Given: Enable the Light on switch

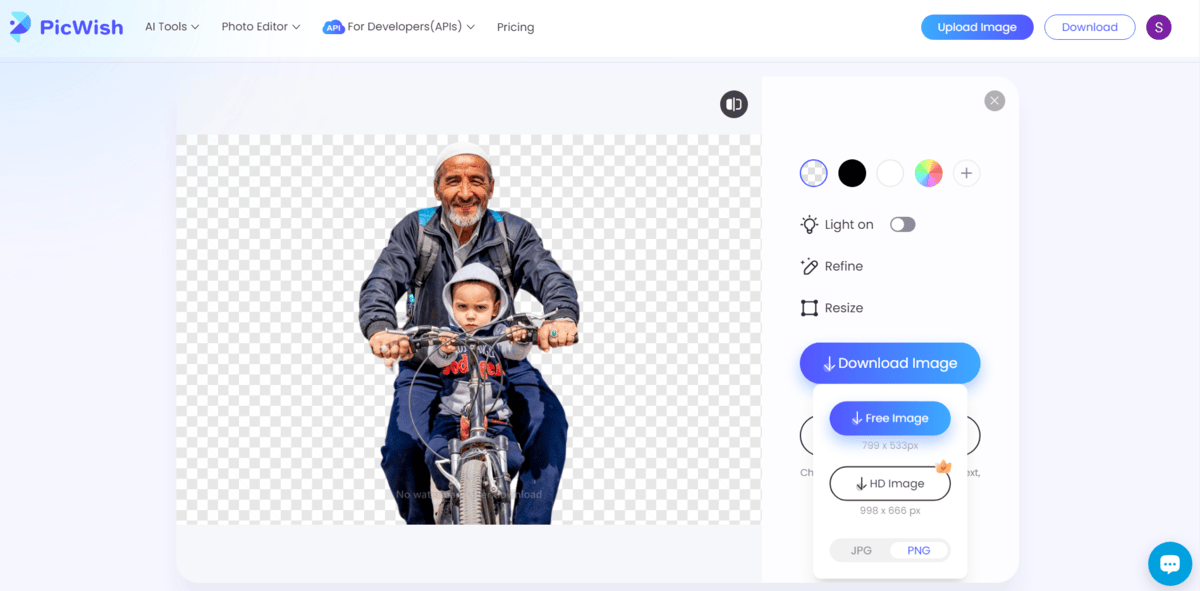Looking at the screenshot, I should click(902, 224).
